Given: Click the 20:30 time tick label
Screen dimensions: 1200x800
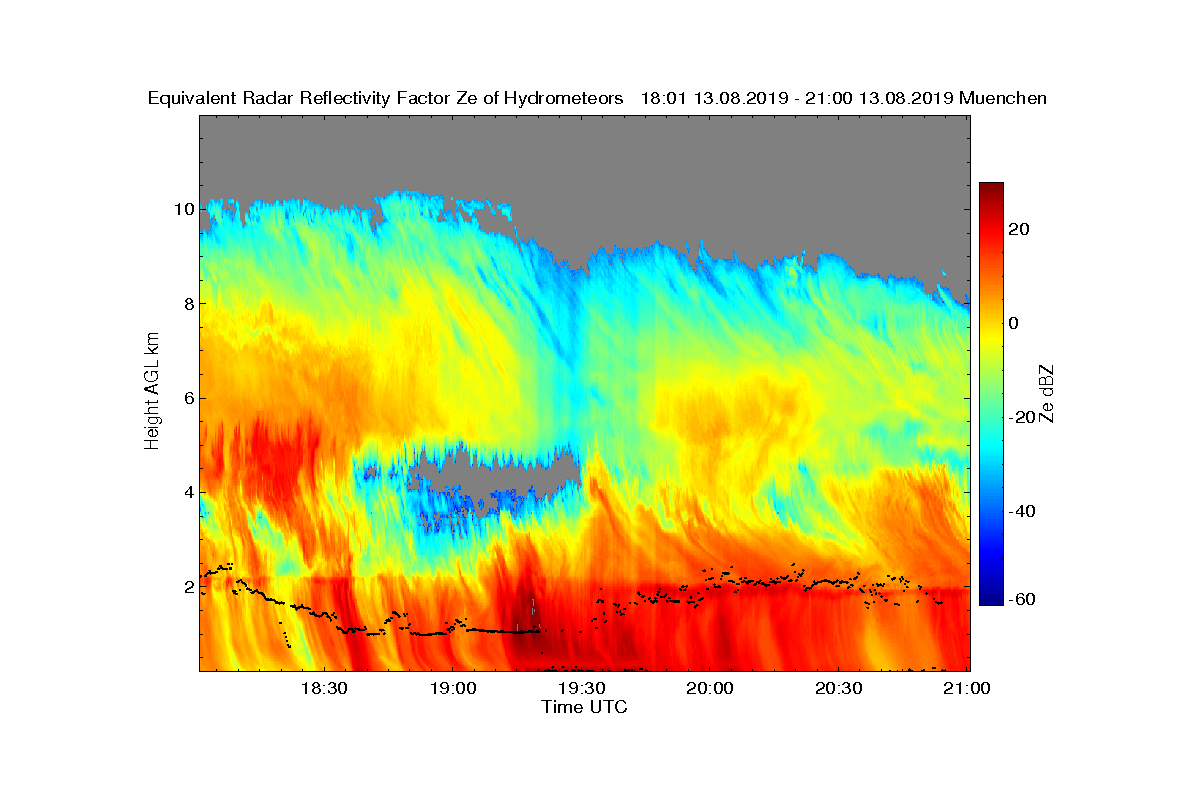Looking at the screenshot, I should (839, 689).
